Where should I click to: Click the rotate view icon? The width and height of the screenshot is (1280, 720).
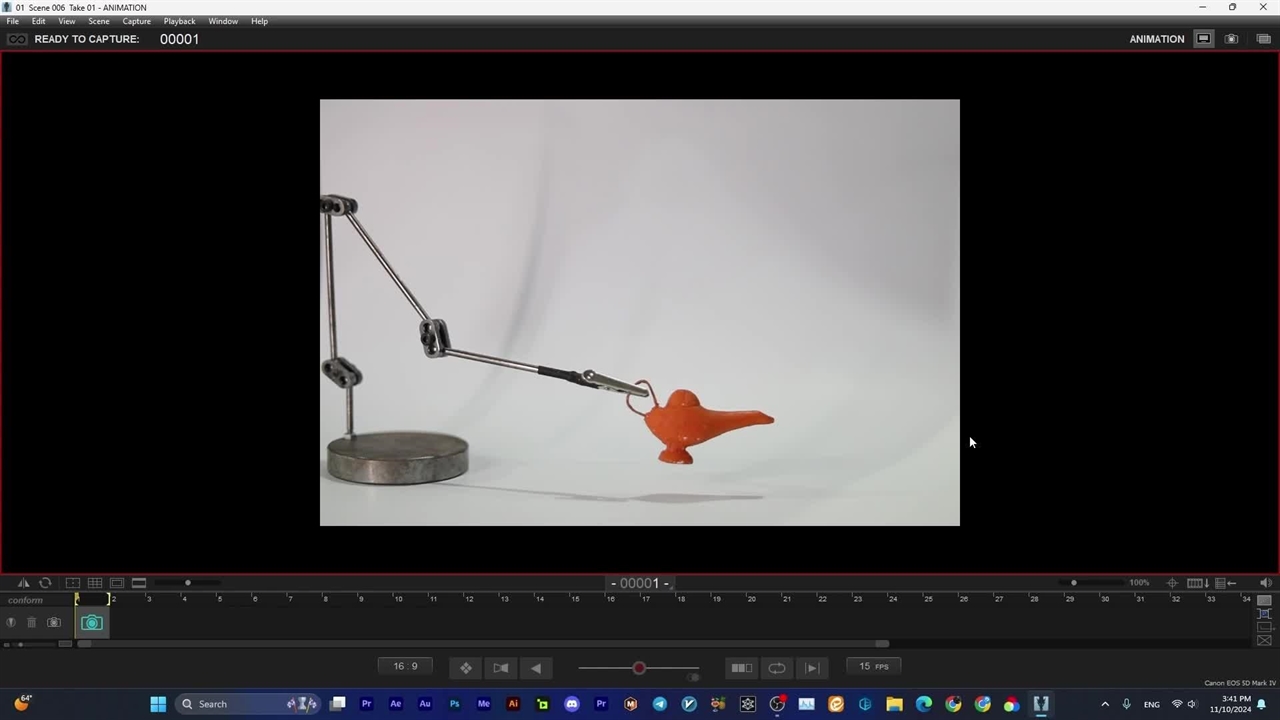pyautogui.click(x=45, y=583)
